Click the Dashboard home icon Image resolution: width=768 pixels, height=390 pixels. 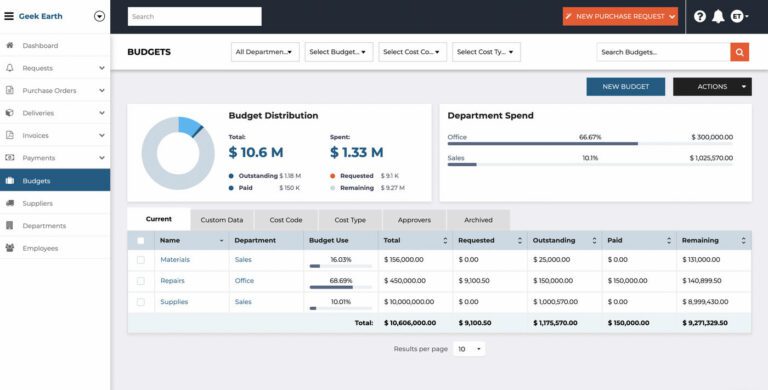pos(10,45)
